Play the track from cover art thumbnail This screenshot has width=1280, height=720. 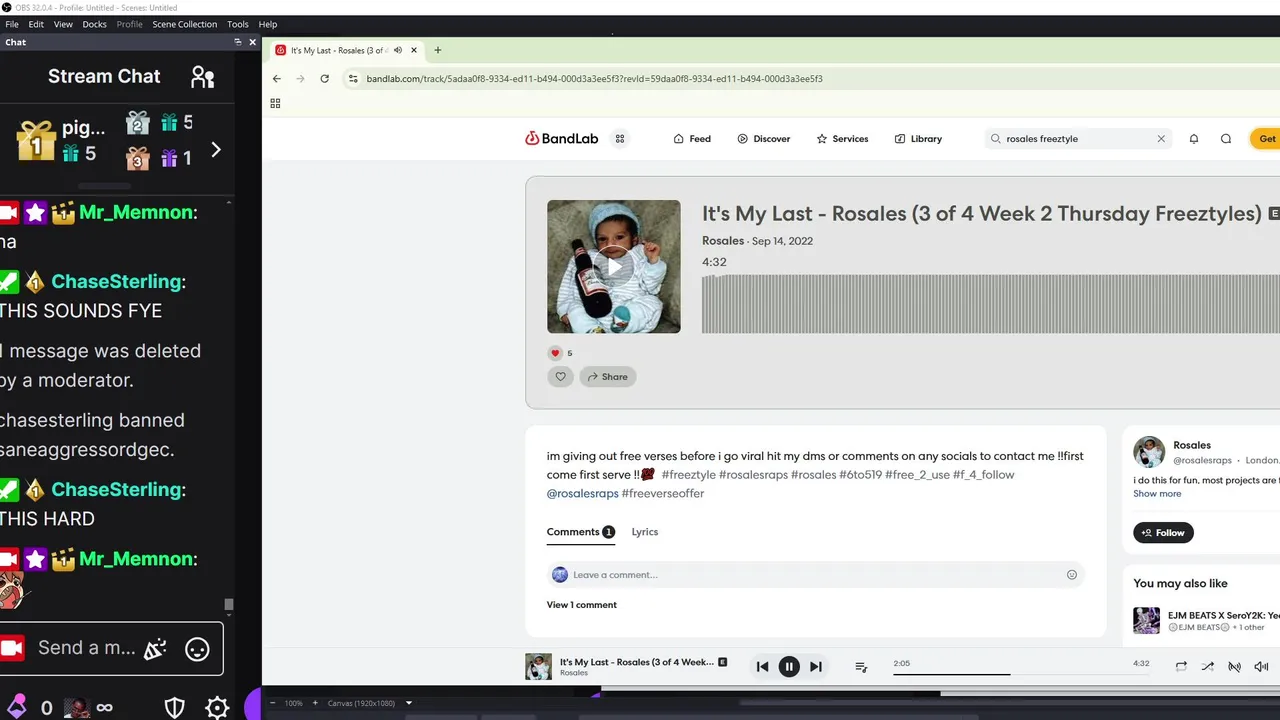(x=614, y=267)
